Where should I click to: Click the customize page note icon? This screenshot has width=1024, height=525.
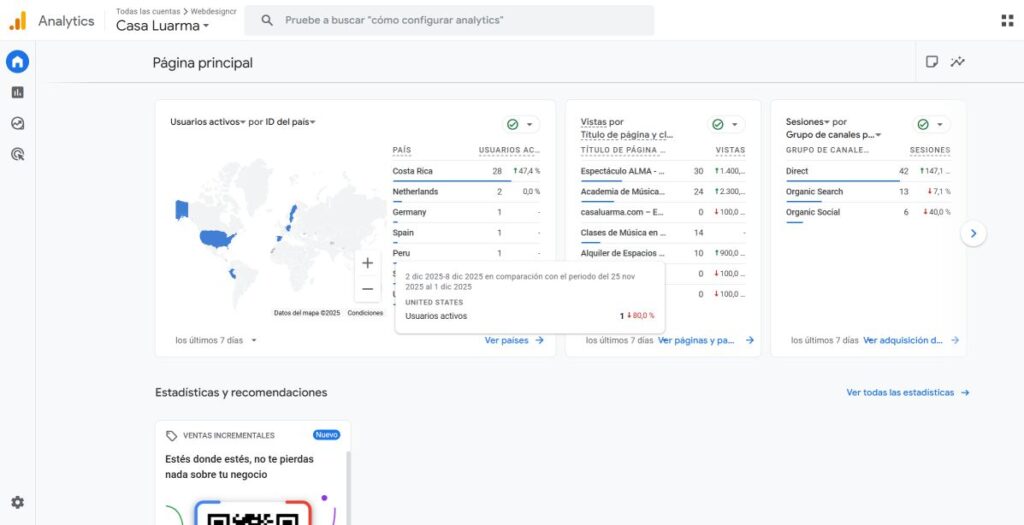tap(931, 62)
